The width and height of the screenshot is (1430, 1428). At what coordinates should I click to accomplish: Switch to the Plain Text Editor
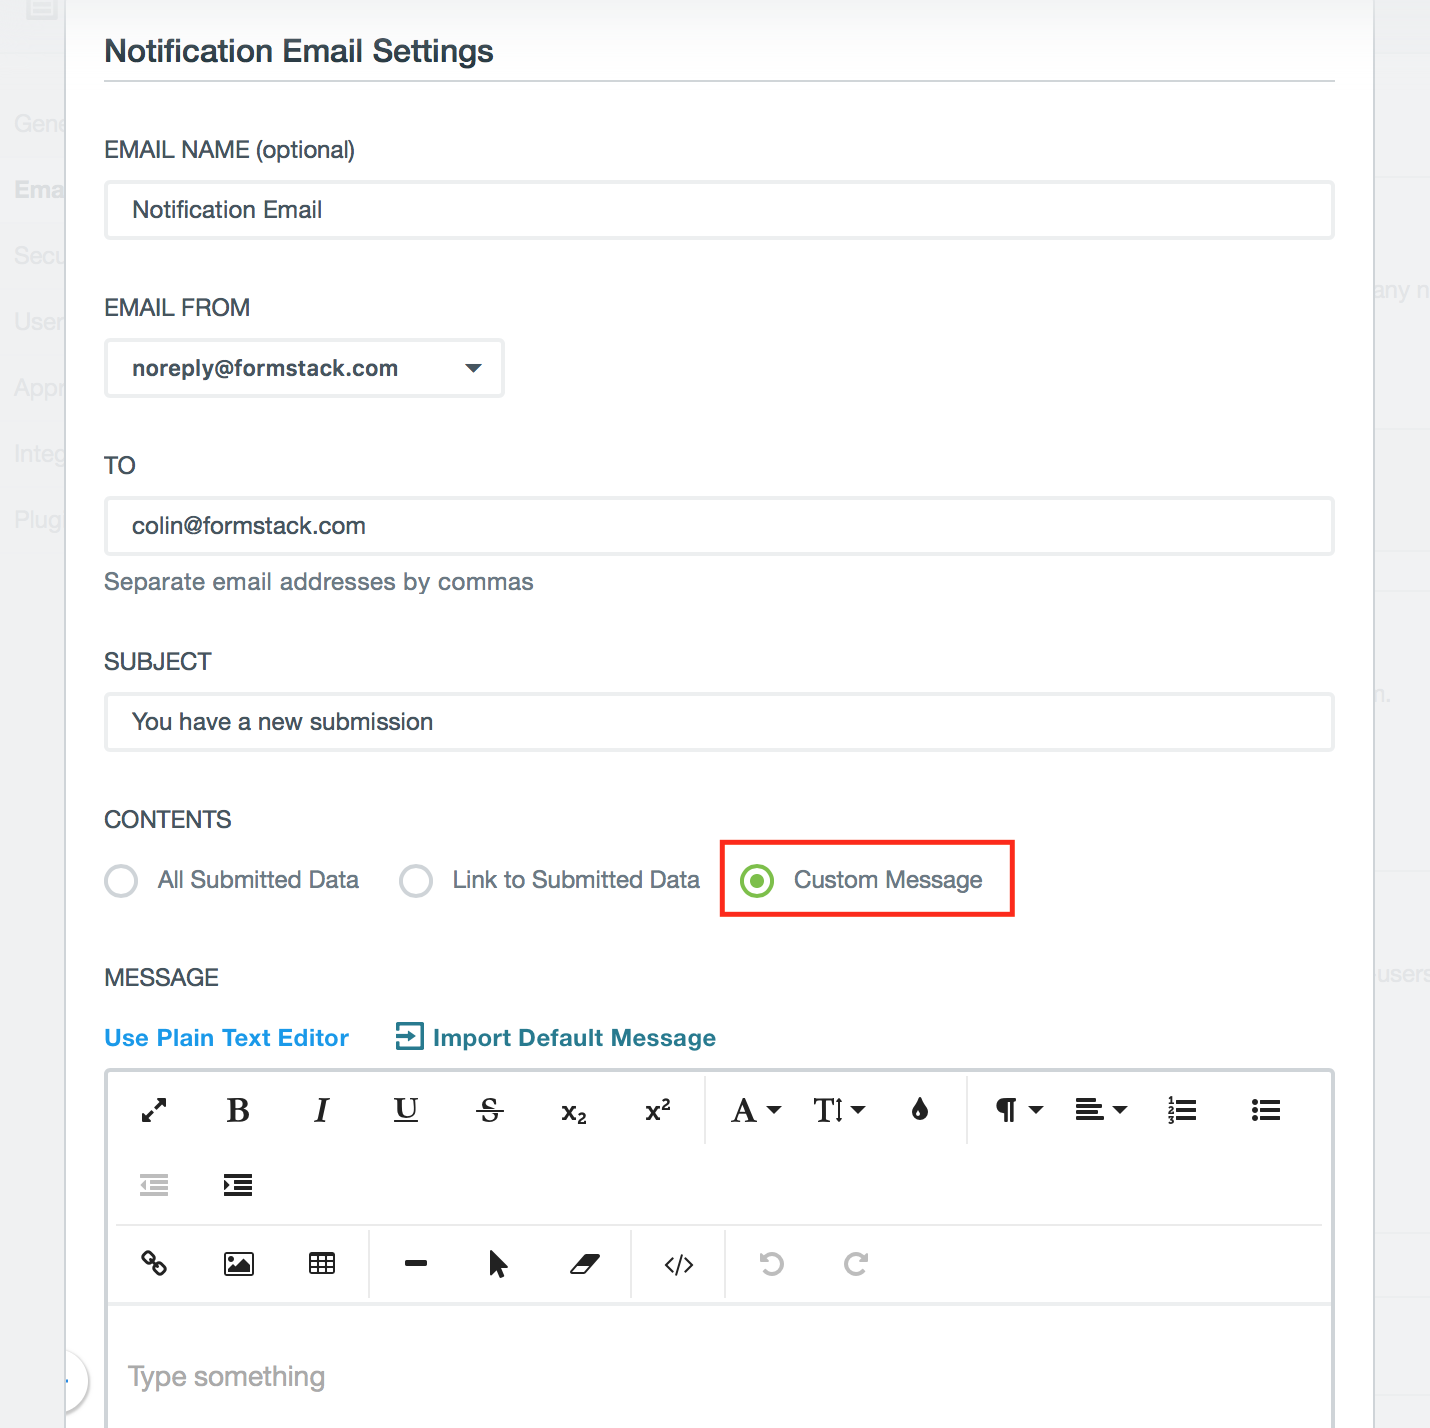(x=226, y=1037)
